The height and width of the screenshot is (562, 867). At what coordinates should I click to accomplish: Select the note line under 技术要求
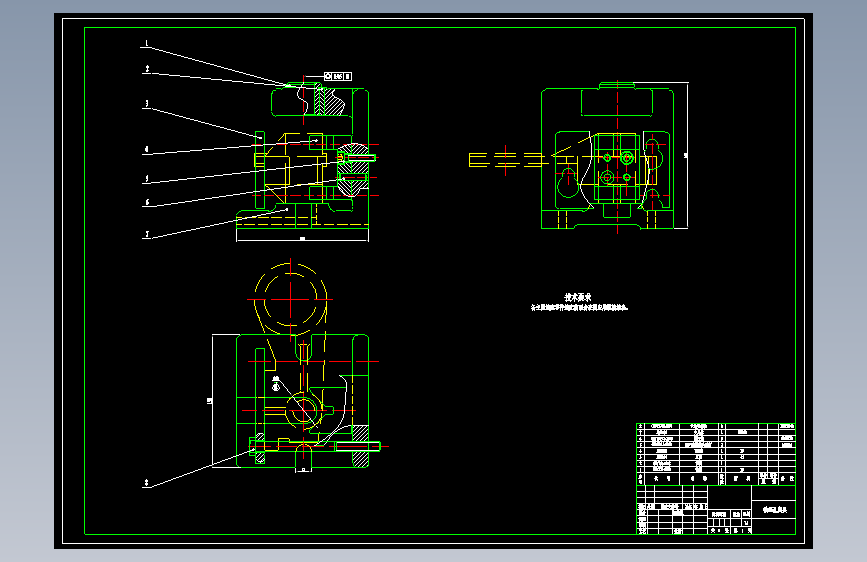[579, 308]
